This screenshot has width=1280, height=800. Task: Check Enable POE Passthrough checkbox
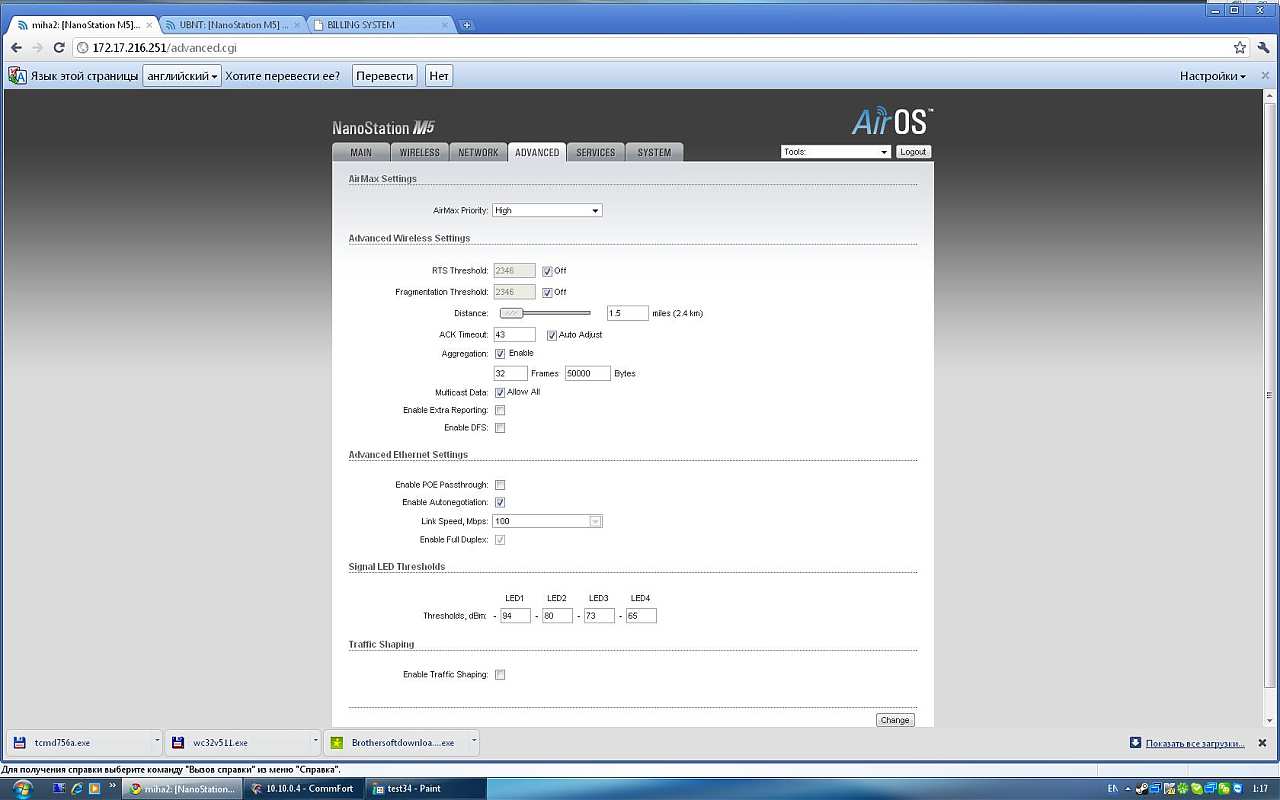click(x=500, y=485)
